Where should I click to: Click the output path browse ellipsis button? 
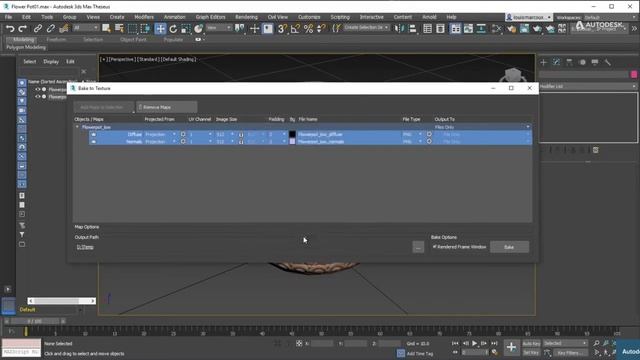[x=418, y=247]
